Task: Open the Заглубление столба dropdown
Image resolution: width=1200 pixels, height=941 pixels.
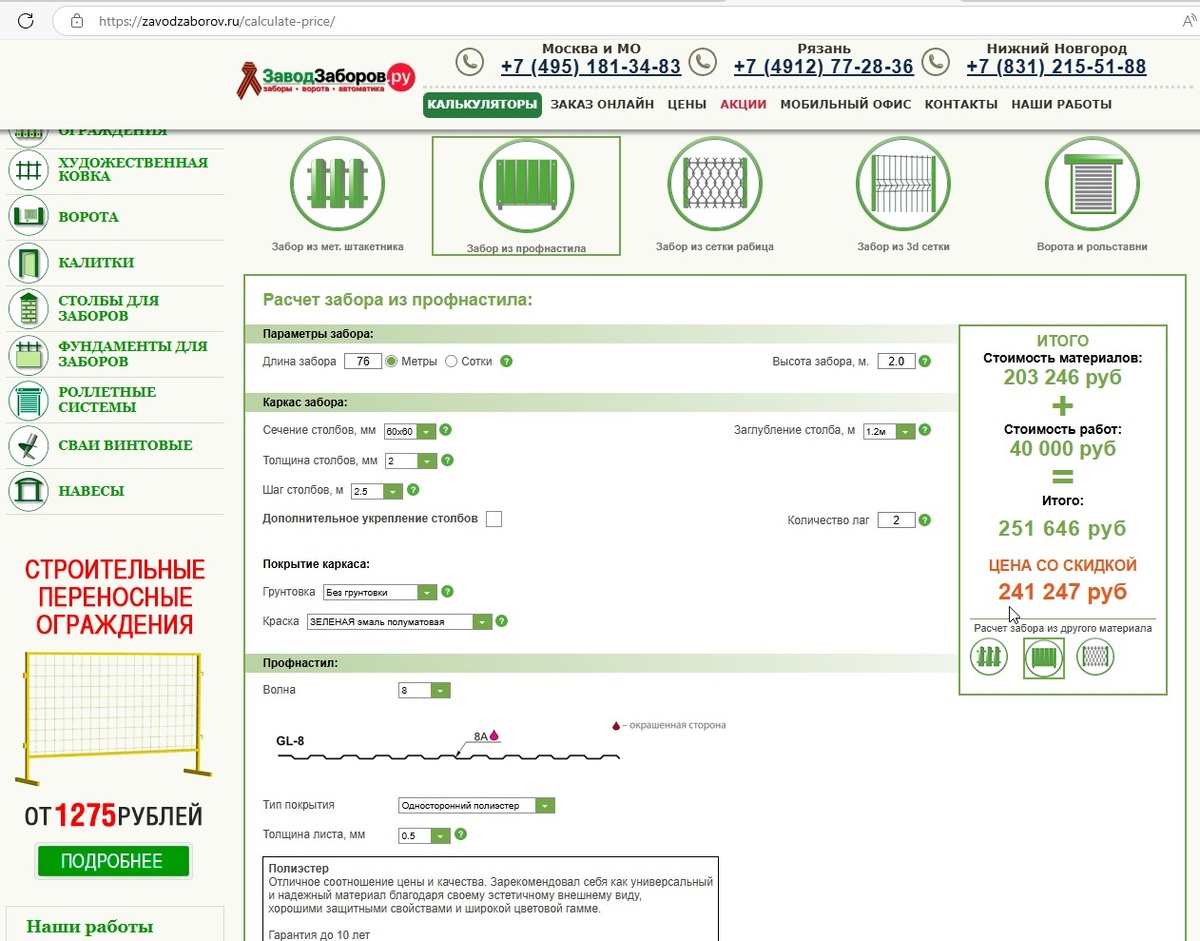Action: [889, 431]
